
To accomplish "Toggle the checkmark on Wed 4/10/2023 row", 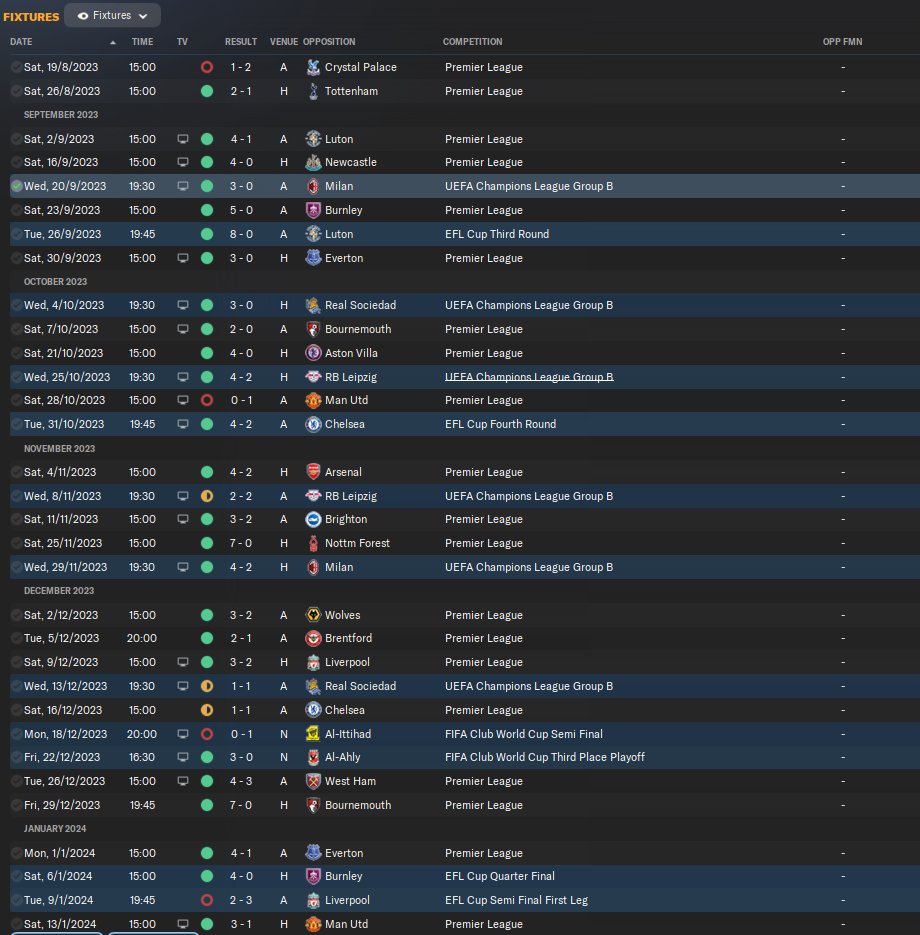I will click(x=16, y=305).
